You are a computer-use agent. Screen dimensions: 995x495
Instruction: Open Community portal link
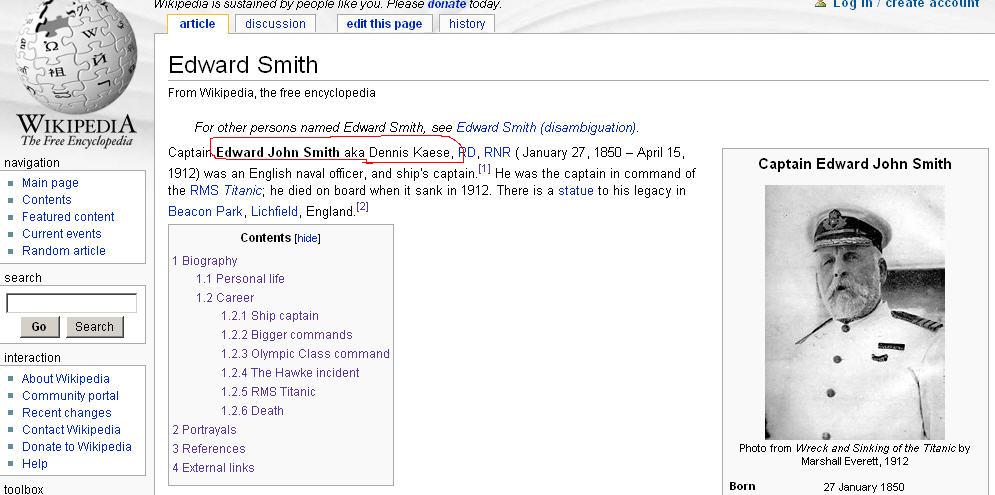tap(70, 396)
